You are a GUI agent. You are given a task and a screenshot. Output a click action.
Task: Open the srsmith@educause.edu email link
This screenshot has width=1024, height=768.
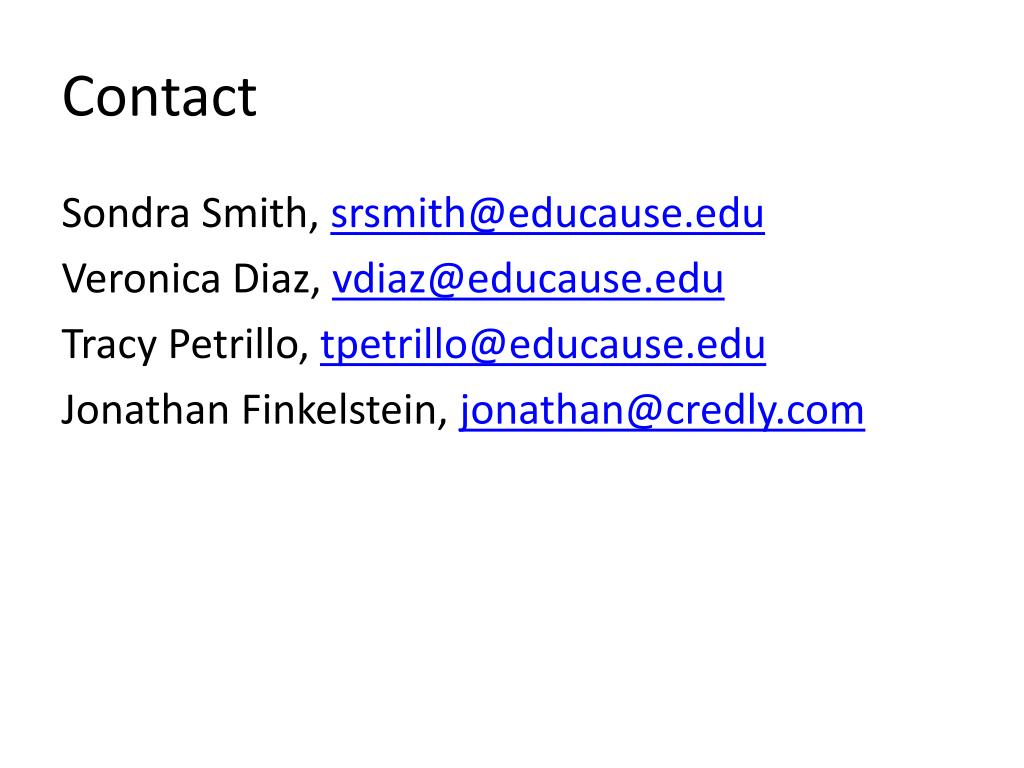coord(547,214)
